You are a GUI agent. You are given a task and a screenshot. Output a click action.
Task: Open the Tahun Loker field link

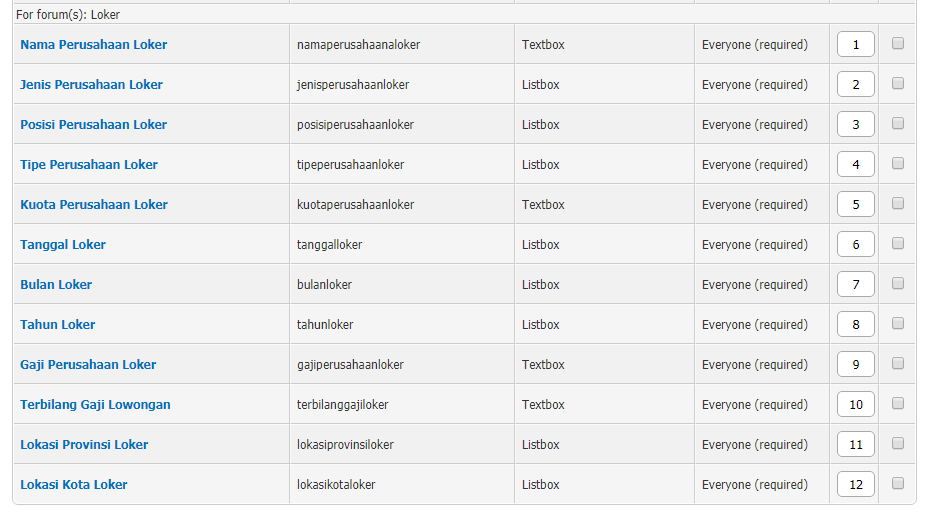57,325
